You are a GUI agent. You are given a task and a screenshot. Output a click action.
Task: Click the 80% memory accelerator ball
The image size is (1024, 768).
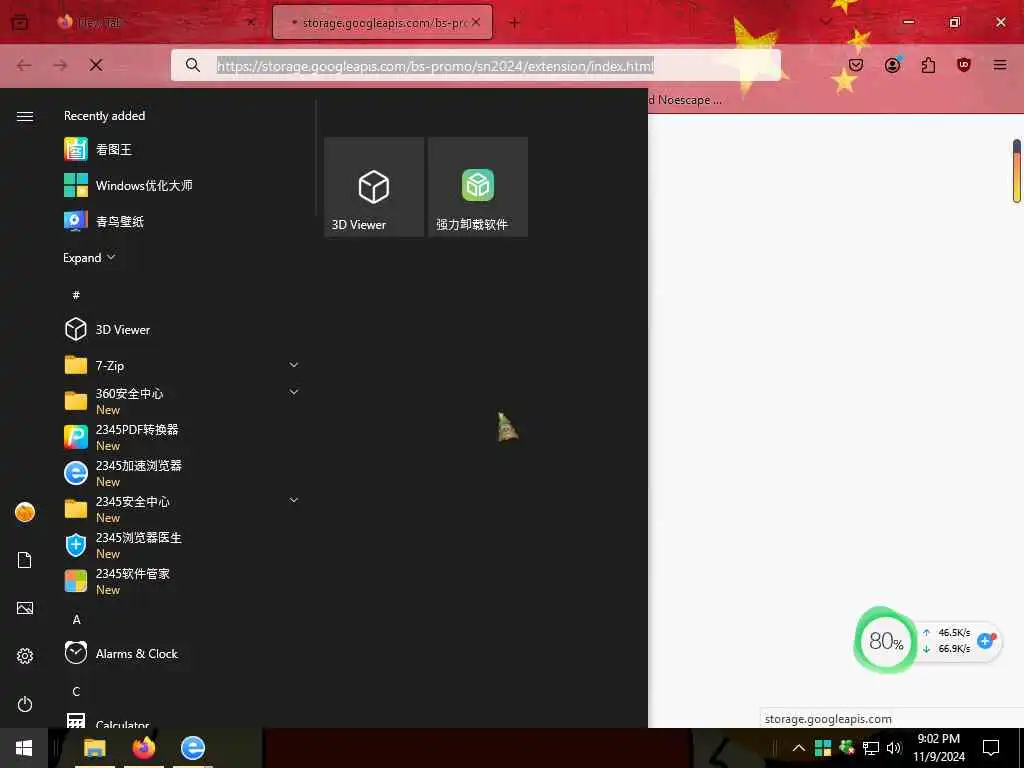point(886,641)
